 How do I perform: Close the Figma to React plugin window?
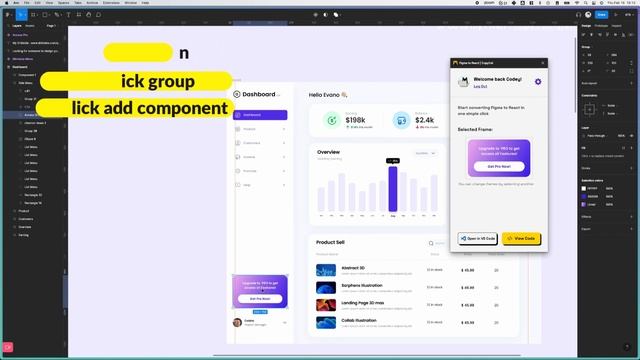(x=543, y=63)
